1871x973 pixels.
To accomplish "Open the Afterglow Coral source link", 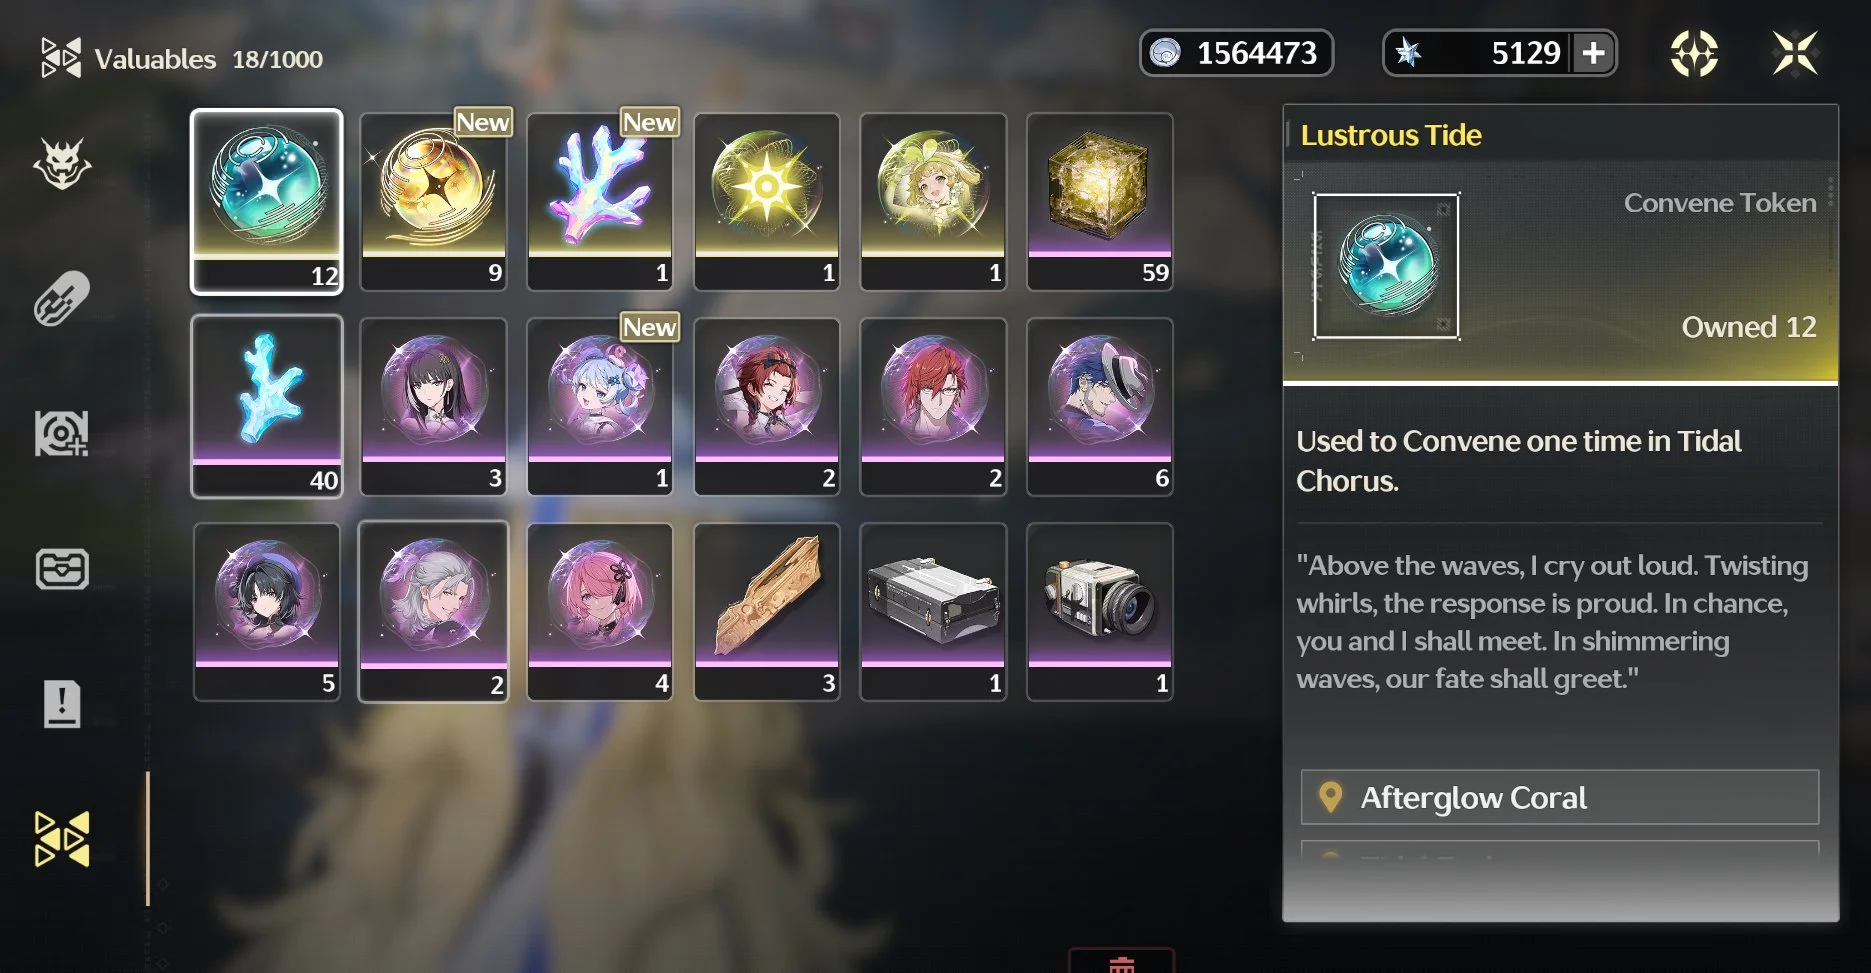I will pyautogui.click(x=1559, y=797).
